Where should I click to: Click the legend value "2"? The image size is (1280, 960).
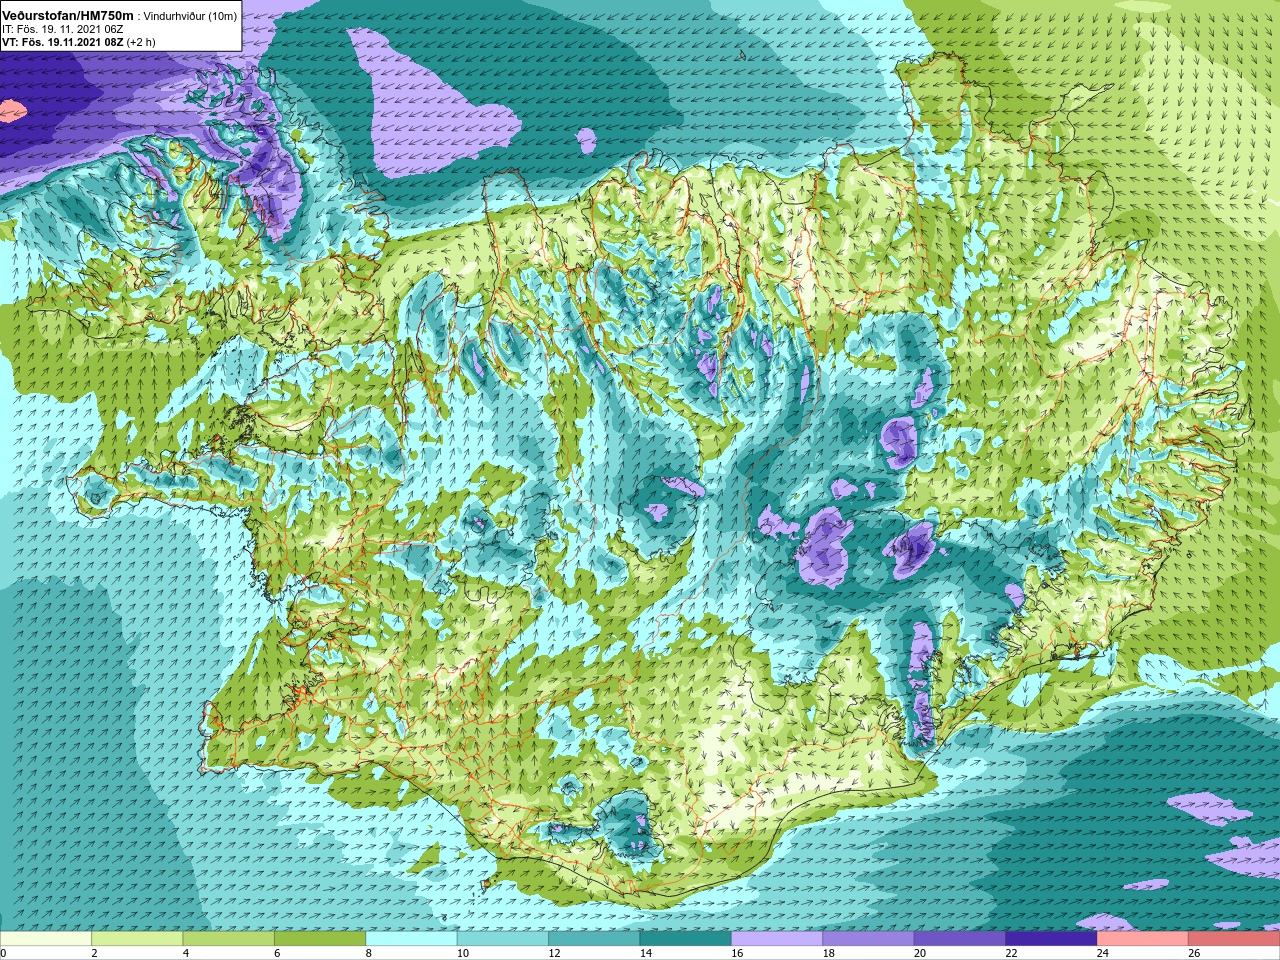[94, 953]
